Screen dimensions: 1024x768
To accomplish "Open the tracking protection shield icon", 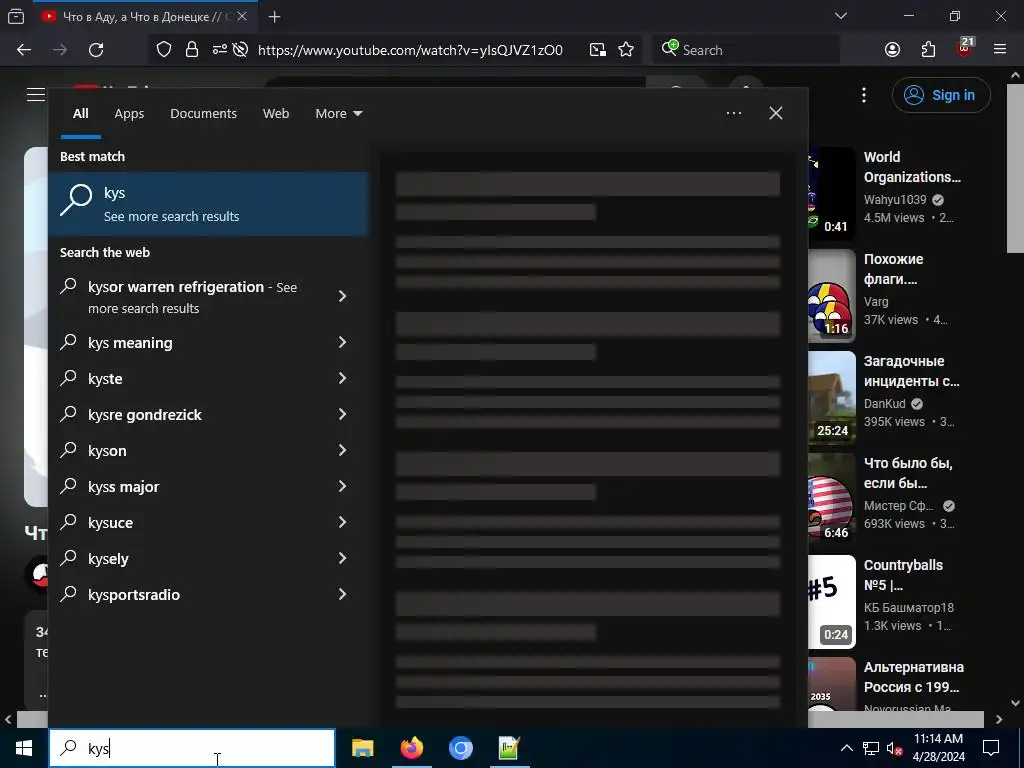I will click(x=164, y=50).
